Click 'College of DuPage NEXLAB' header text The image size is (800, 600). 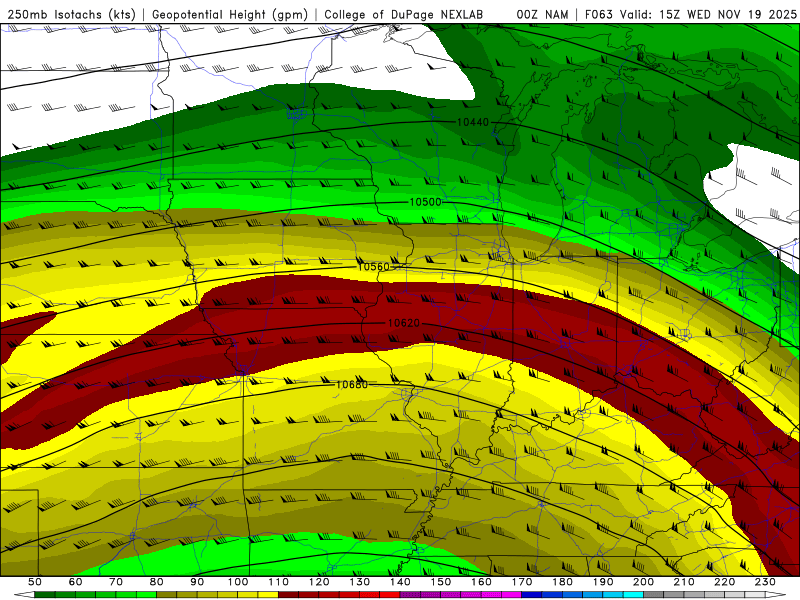pyautogui.click(x=404, y=14)
